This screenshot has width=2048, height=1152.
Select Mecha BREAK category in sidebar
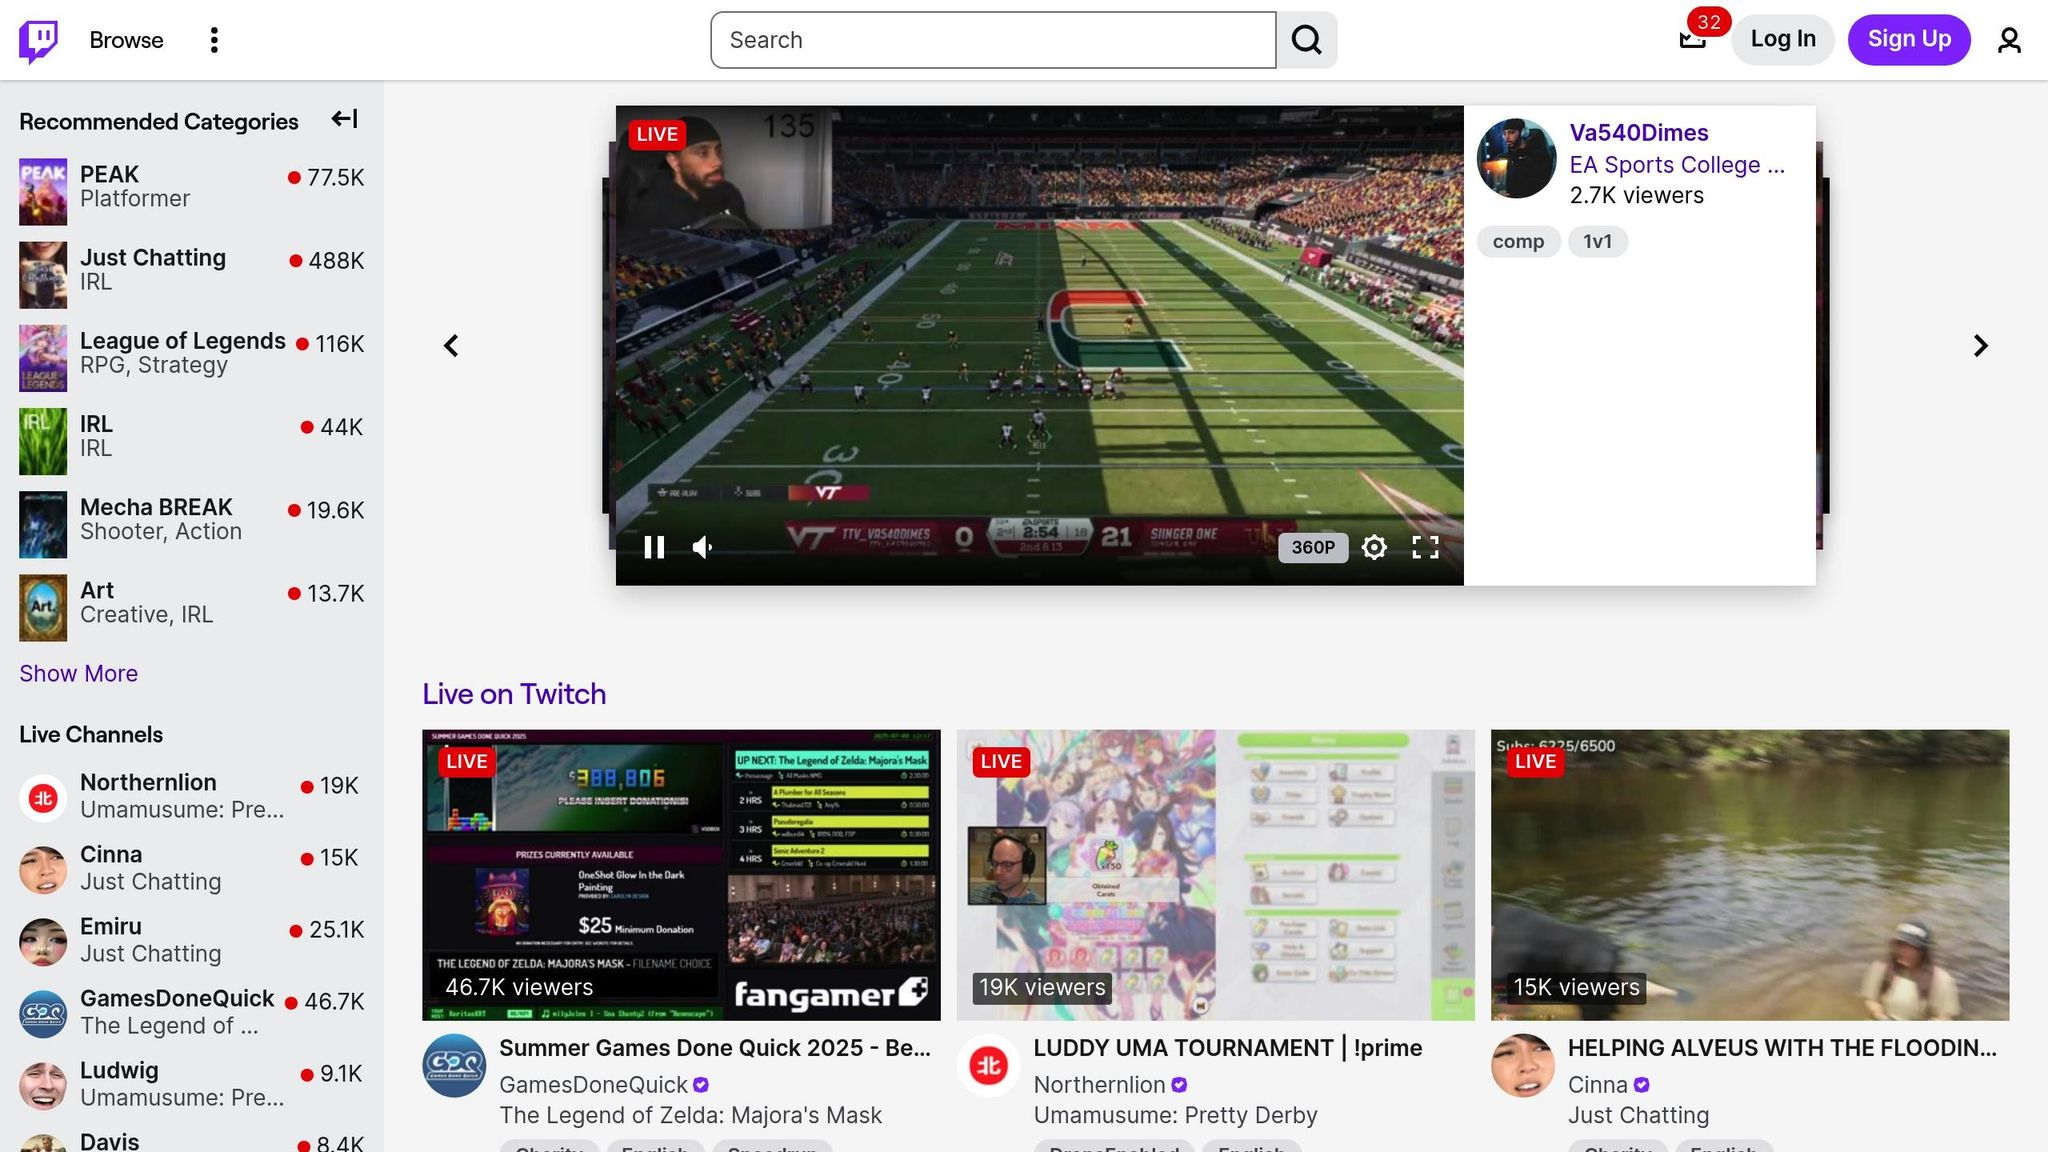tap(156, 507)
